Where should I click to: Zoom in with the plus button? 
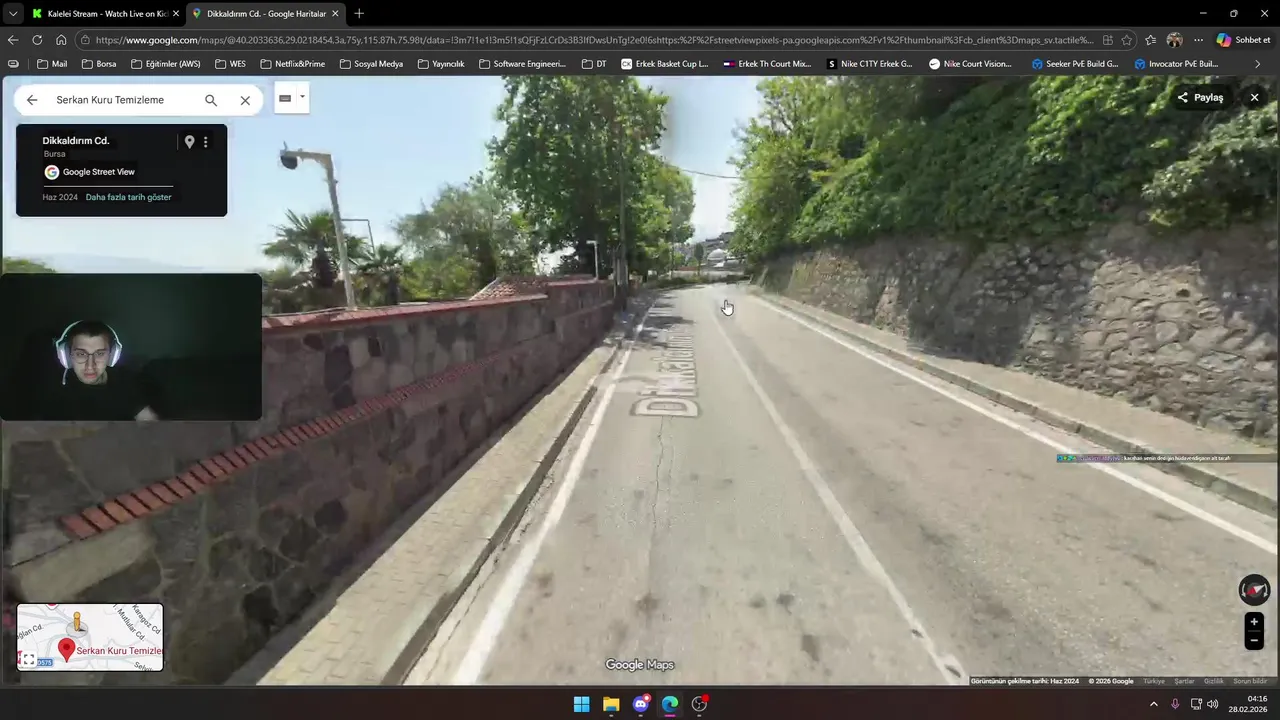click(1254, 622)
